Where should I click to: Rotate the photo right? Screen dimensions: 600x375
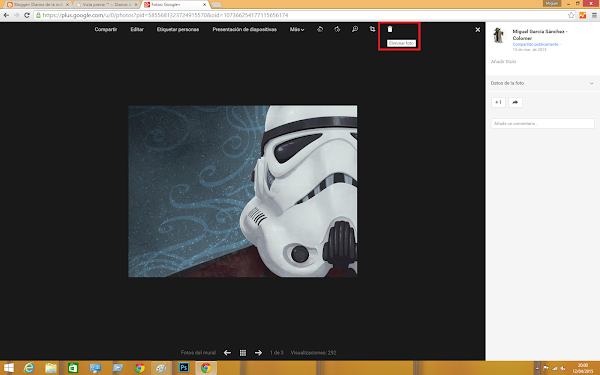(x=337, y=29)
